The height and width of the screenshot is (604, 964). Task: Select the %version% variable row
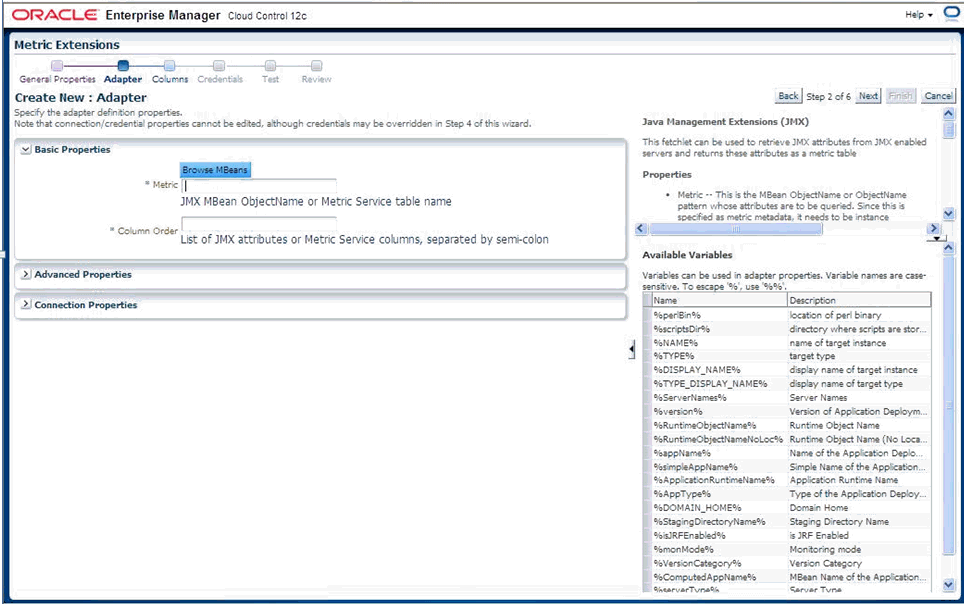787,411
